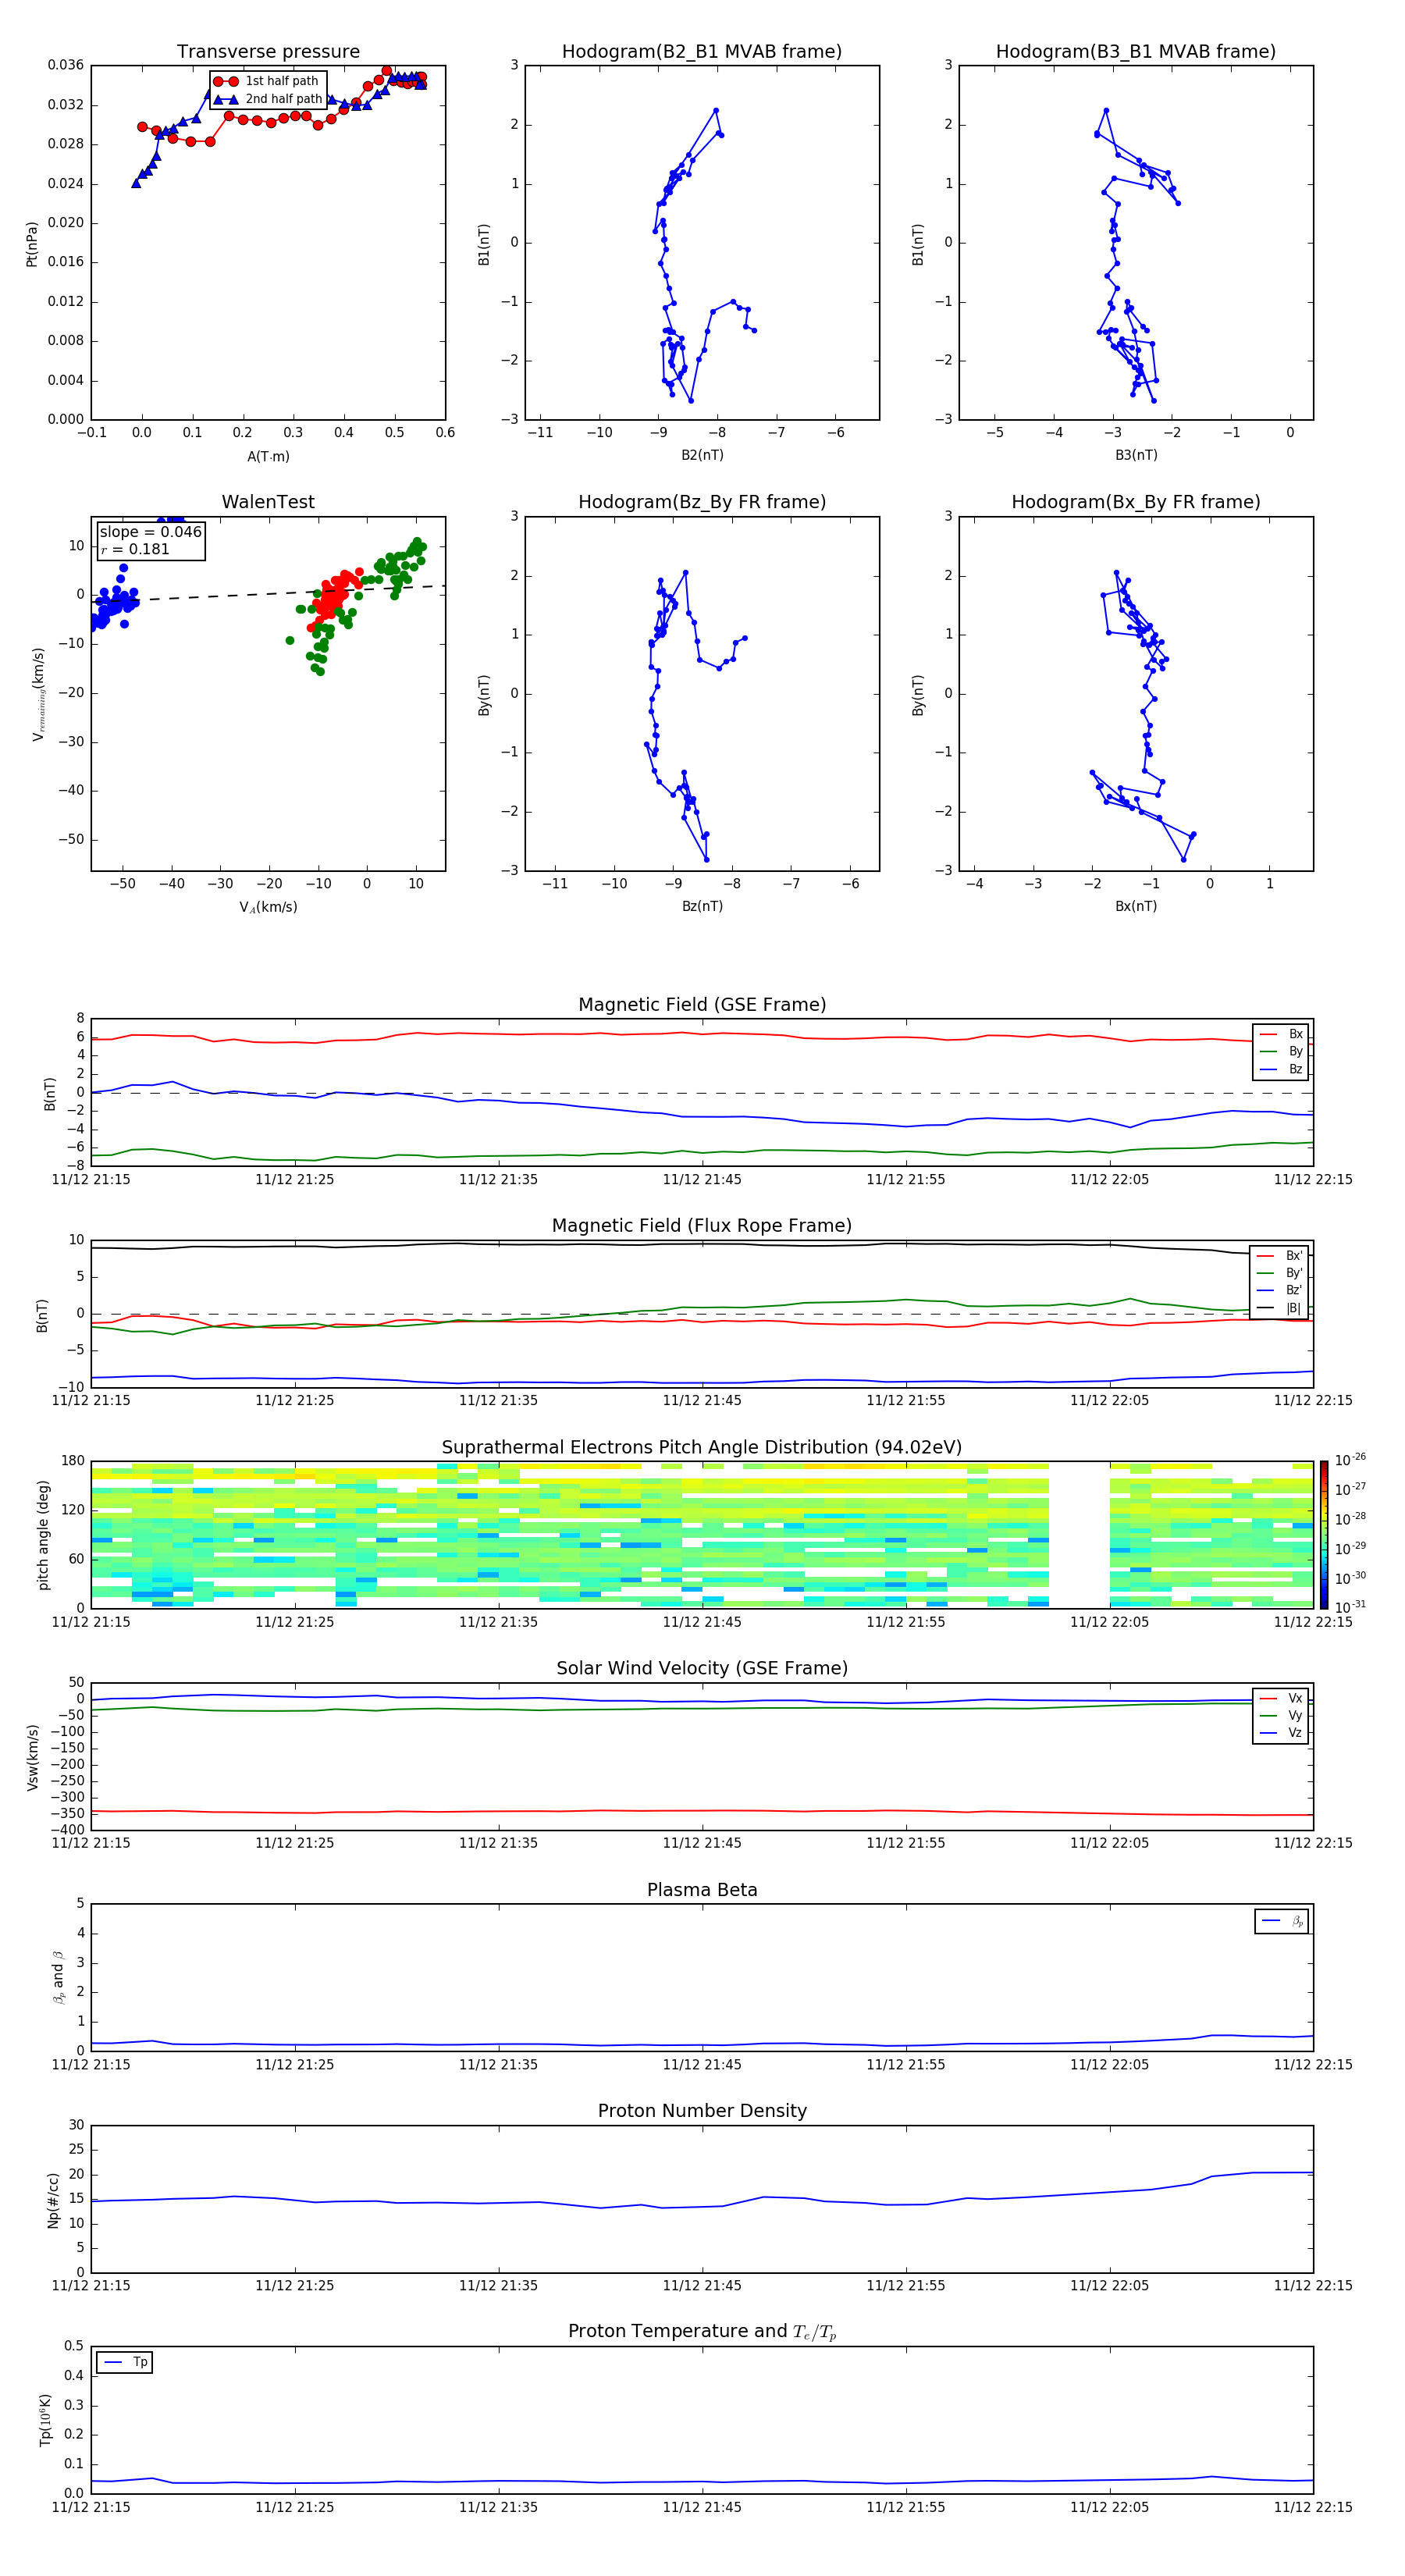Image resolution: width=1405 pixels, height=2576 pixels.
Task: Select the "2nd half path" legend entry
Action: (267, 99)
